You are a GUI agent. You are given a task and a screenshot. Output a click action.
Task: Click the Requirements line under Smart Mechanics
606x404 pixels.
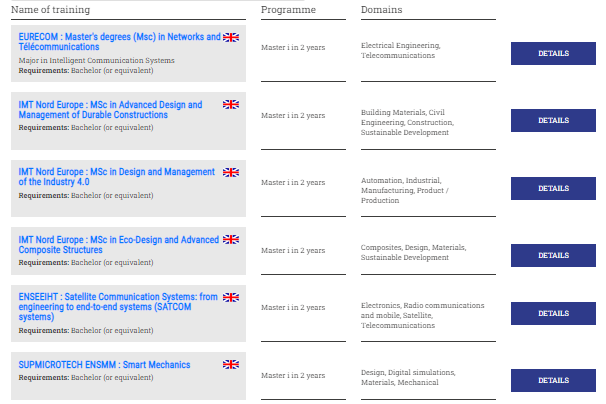point(86,377)
